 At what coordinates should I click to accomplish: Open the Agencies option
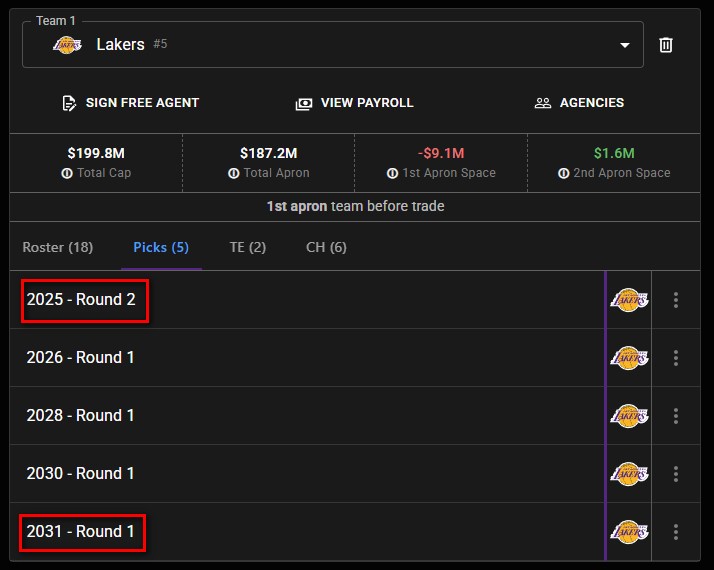click(x=579, y=103)
